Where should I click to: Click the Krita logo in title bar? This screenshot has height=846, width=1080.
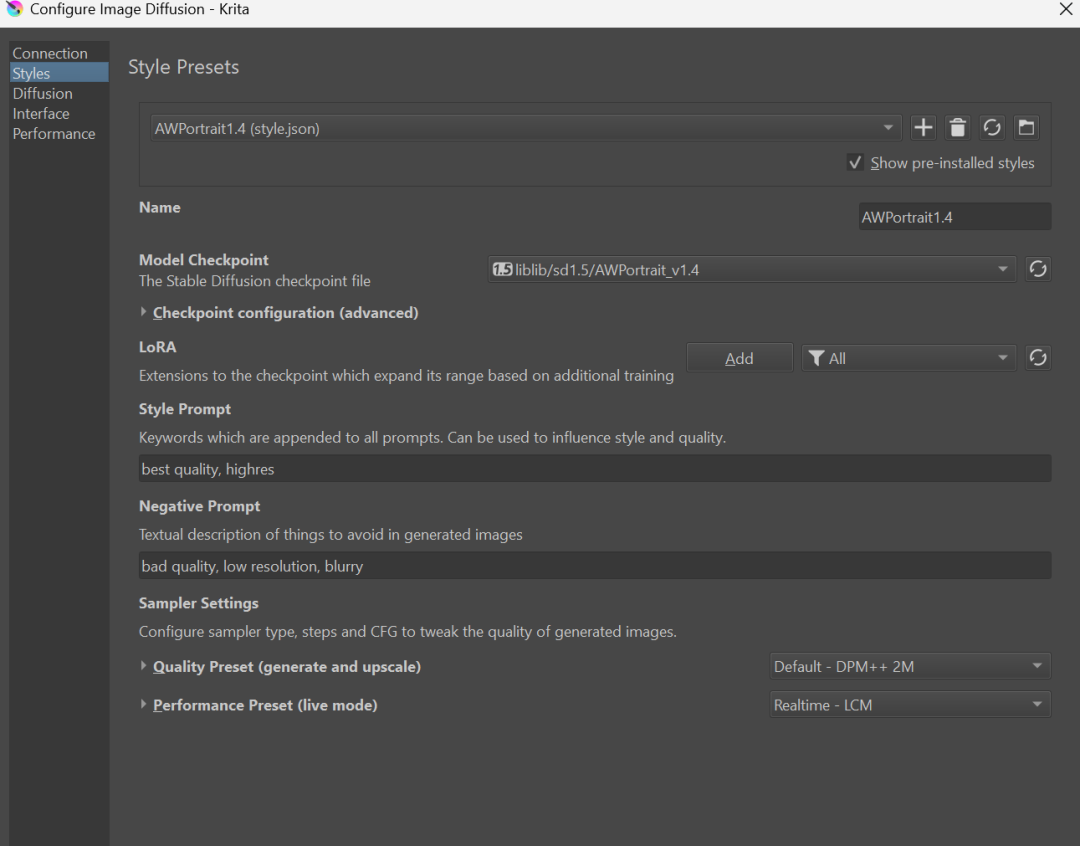(14, 9)
